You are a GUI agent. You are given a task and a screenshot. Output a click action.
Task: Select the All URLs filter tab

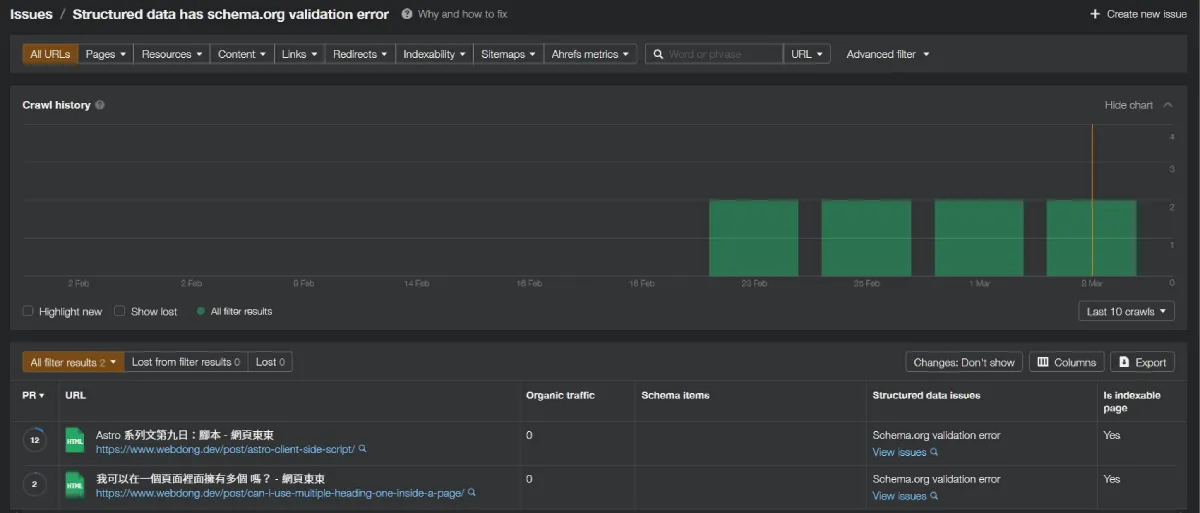tap(50, 54)
